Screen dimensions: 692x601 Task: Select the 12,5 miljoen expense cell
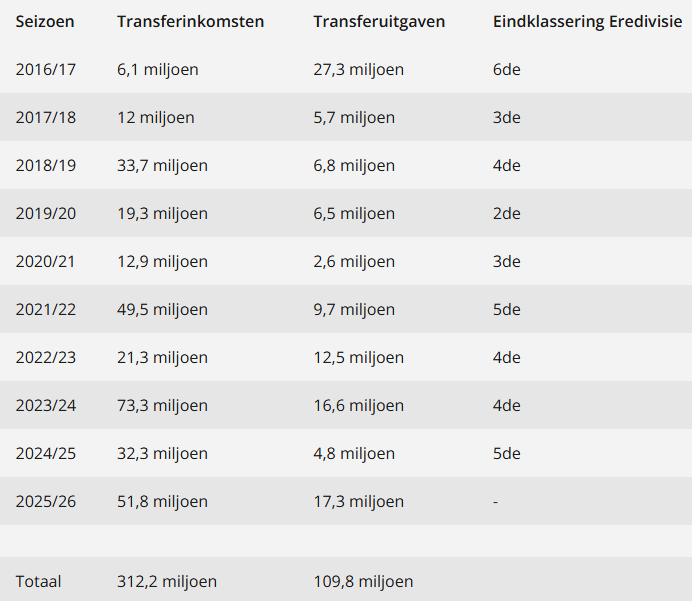click(358, 358)
